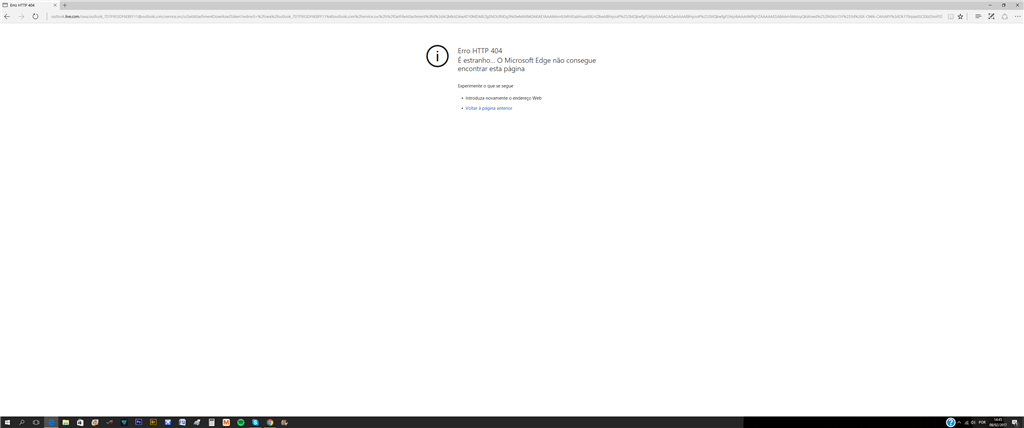Screen dimensions: 1024x428
Task: Add page to favorites with star icon
Action: 960,16
